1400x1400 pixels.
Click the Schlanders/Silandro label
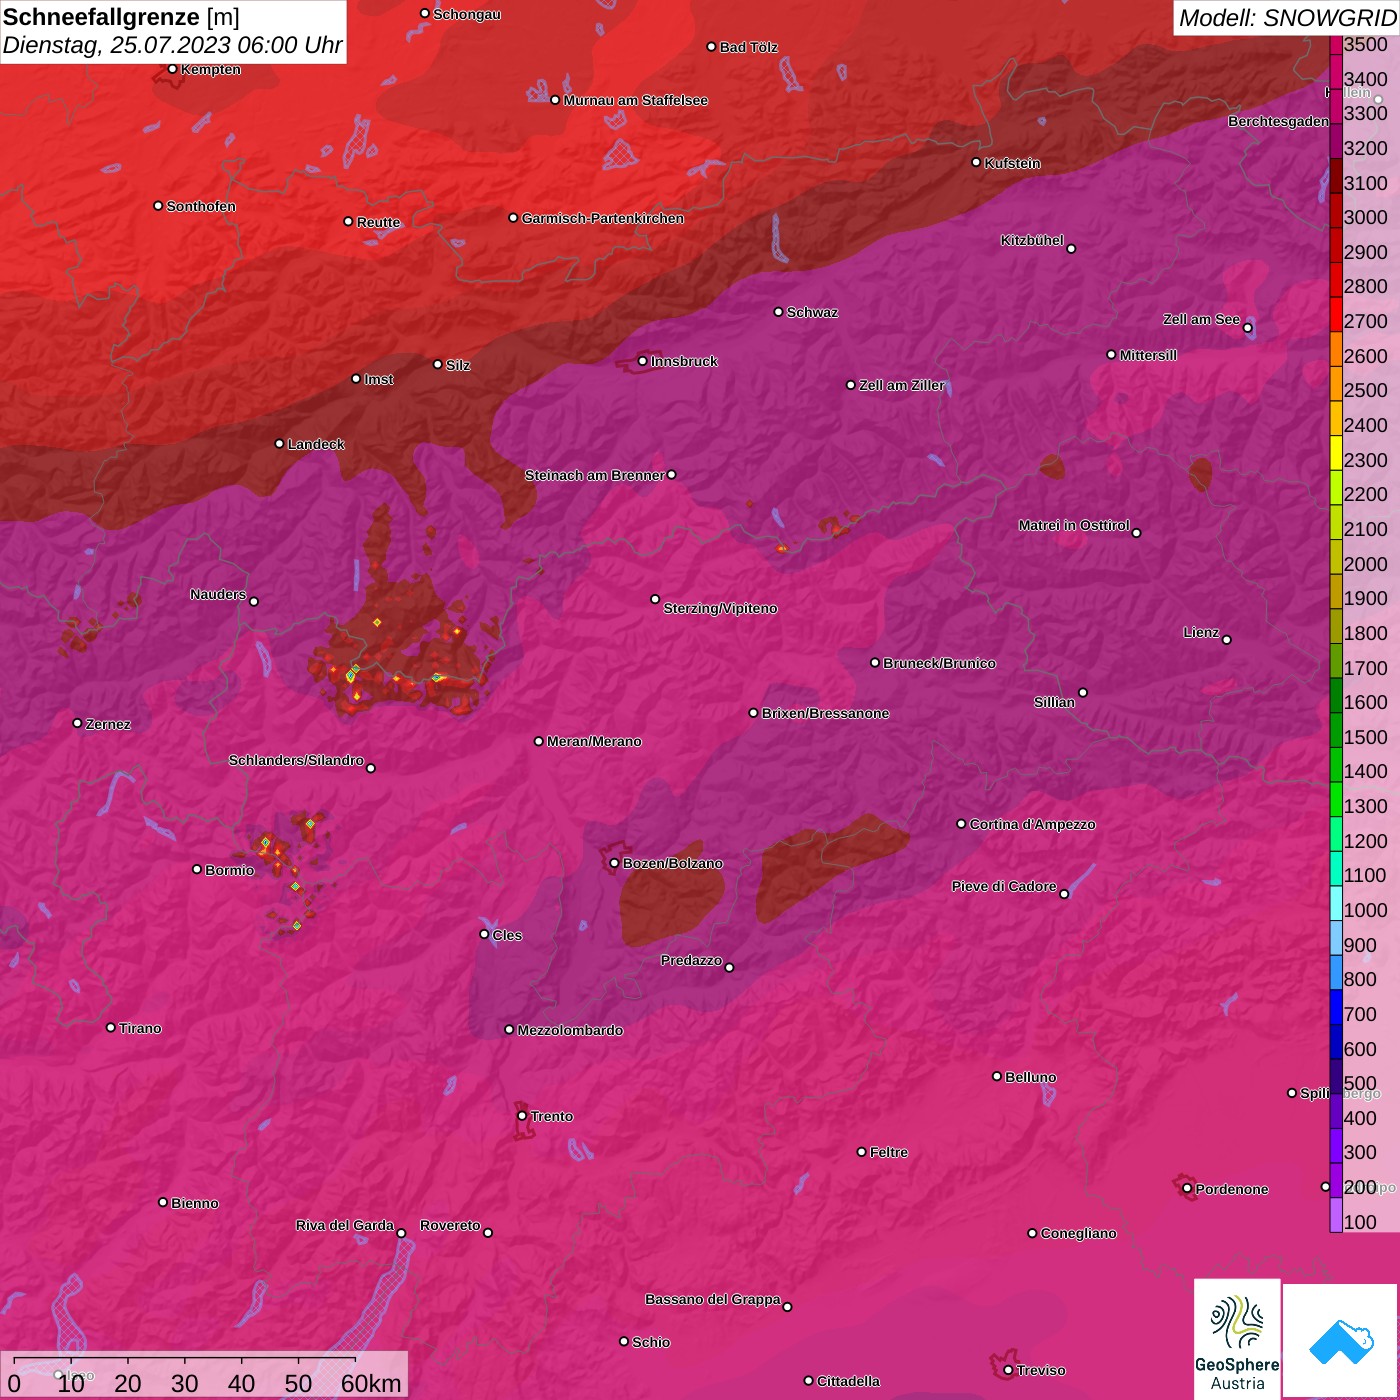296,760
